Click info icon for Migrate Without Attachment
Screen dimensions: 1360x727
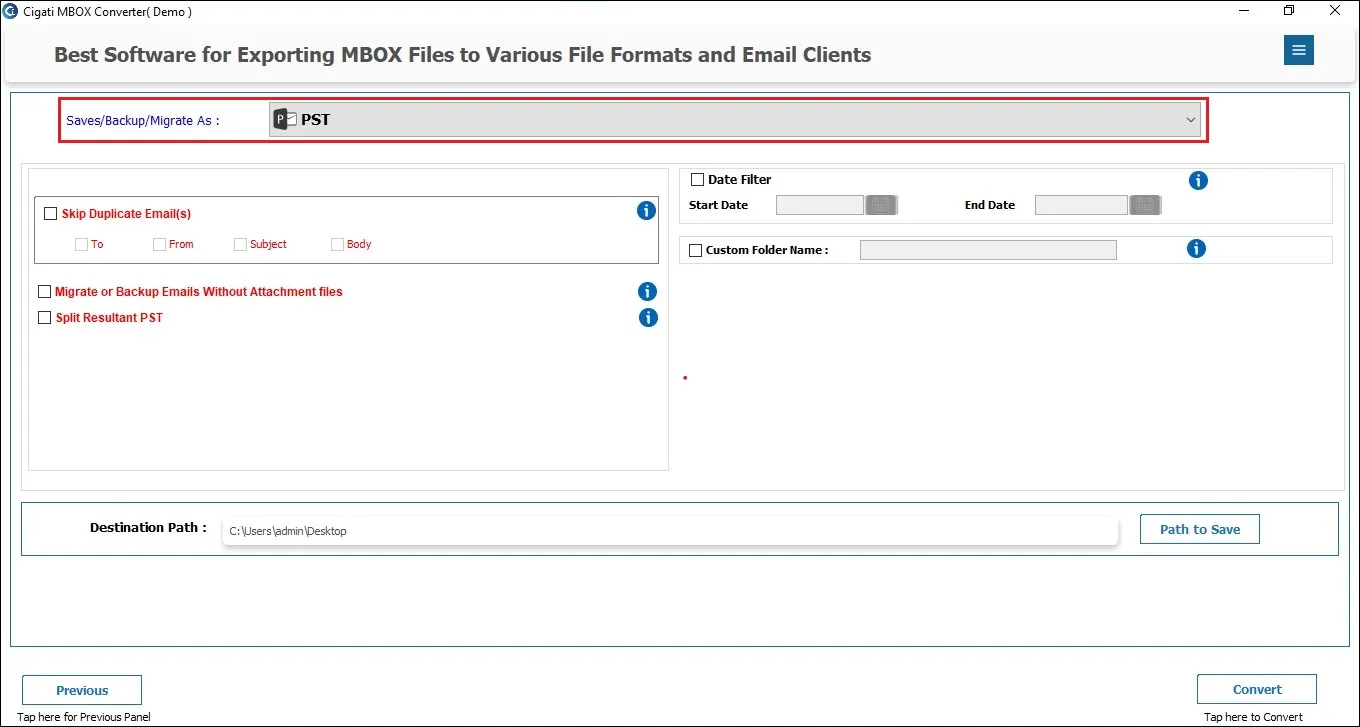pyautogui.click(x=648, y=291)
